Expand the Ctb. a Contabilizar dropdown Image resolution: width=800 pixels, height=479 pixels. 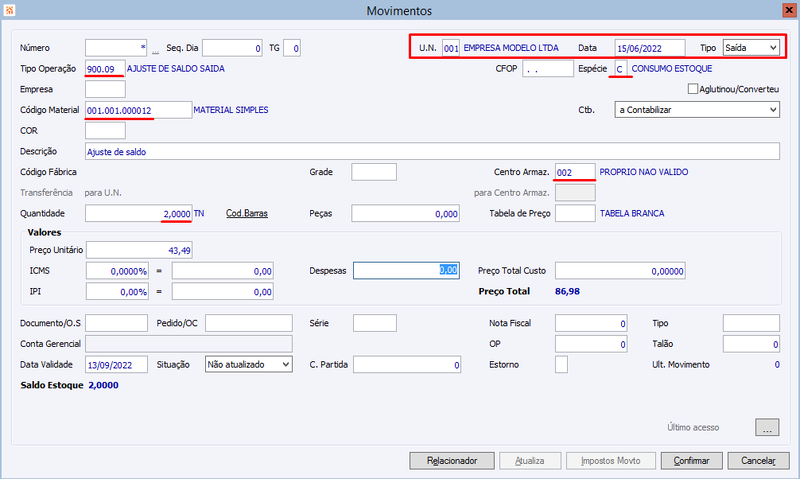(697, 110)
